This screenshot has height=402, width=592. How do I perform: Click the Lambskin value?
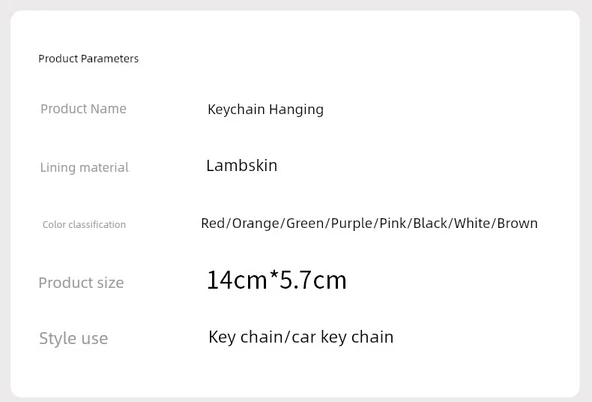pyautogui.click(x=242, y=165)
